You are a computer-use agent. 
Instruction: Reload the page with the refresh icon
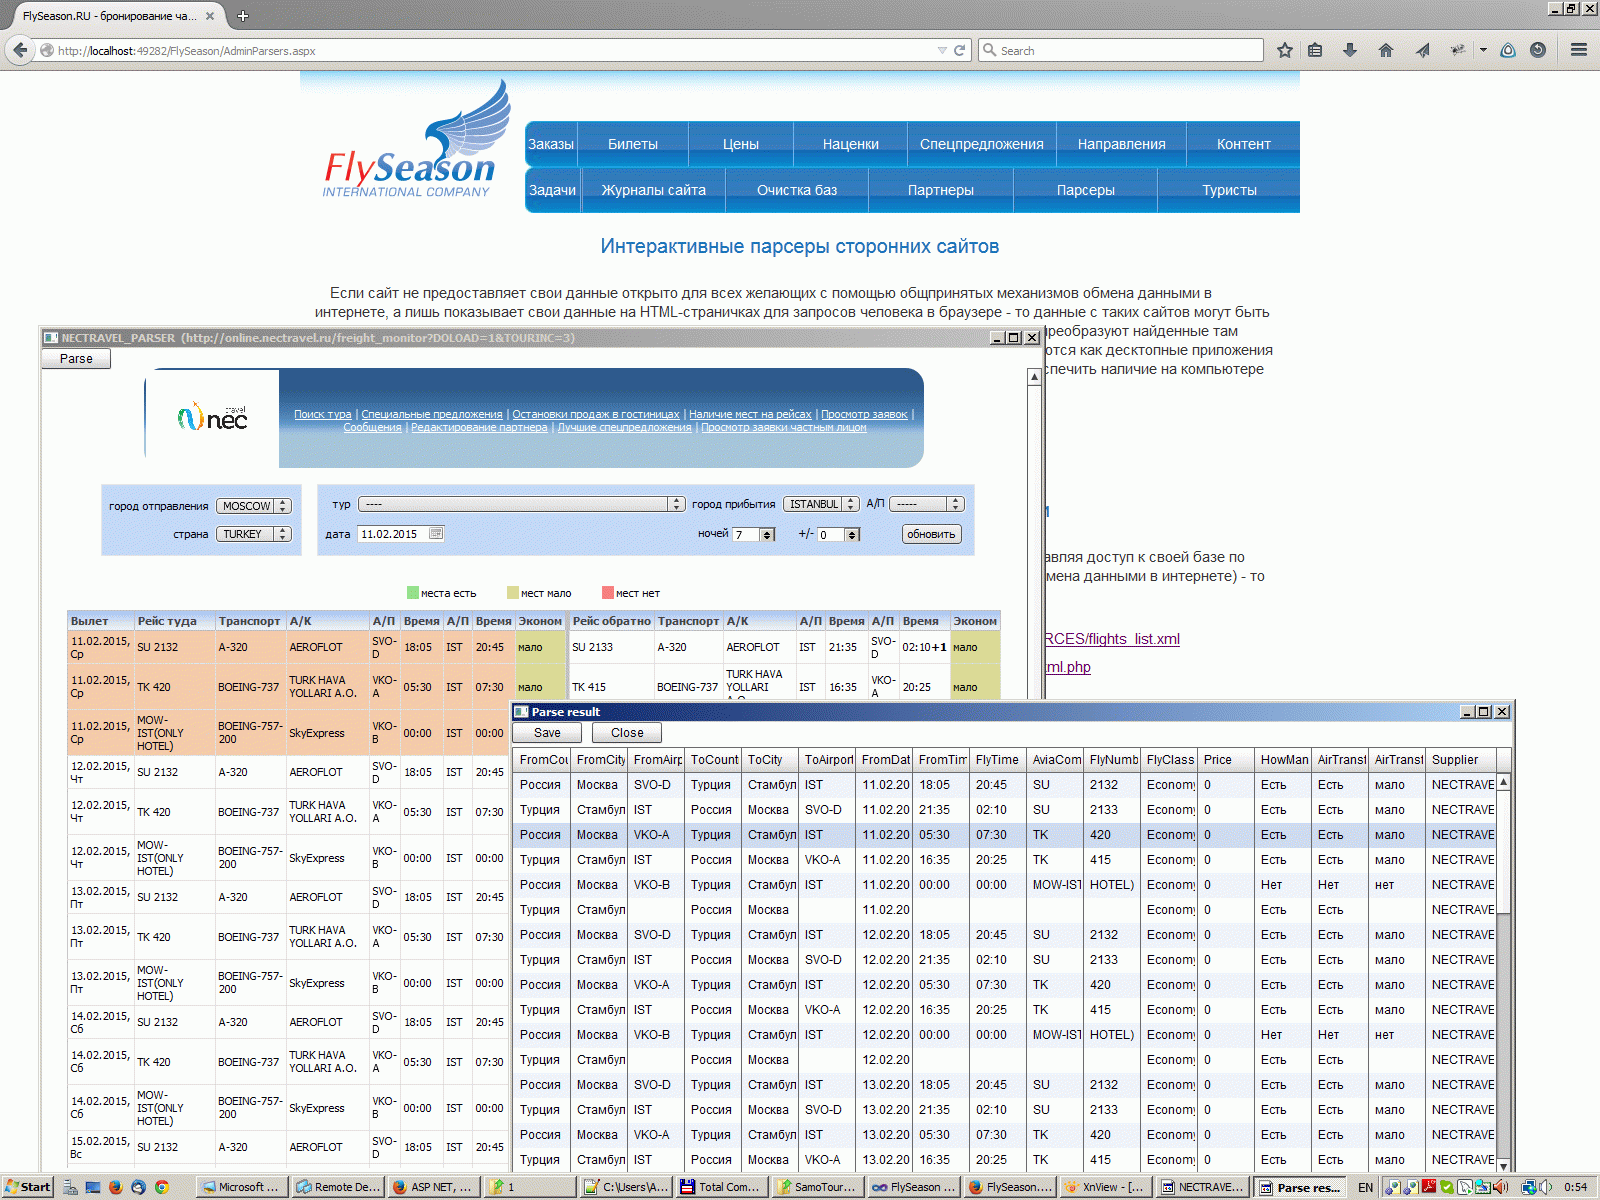click(x=960, y=50)
